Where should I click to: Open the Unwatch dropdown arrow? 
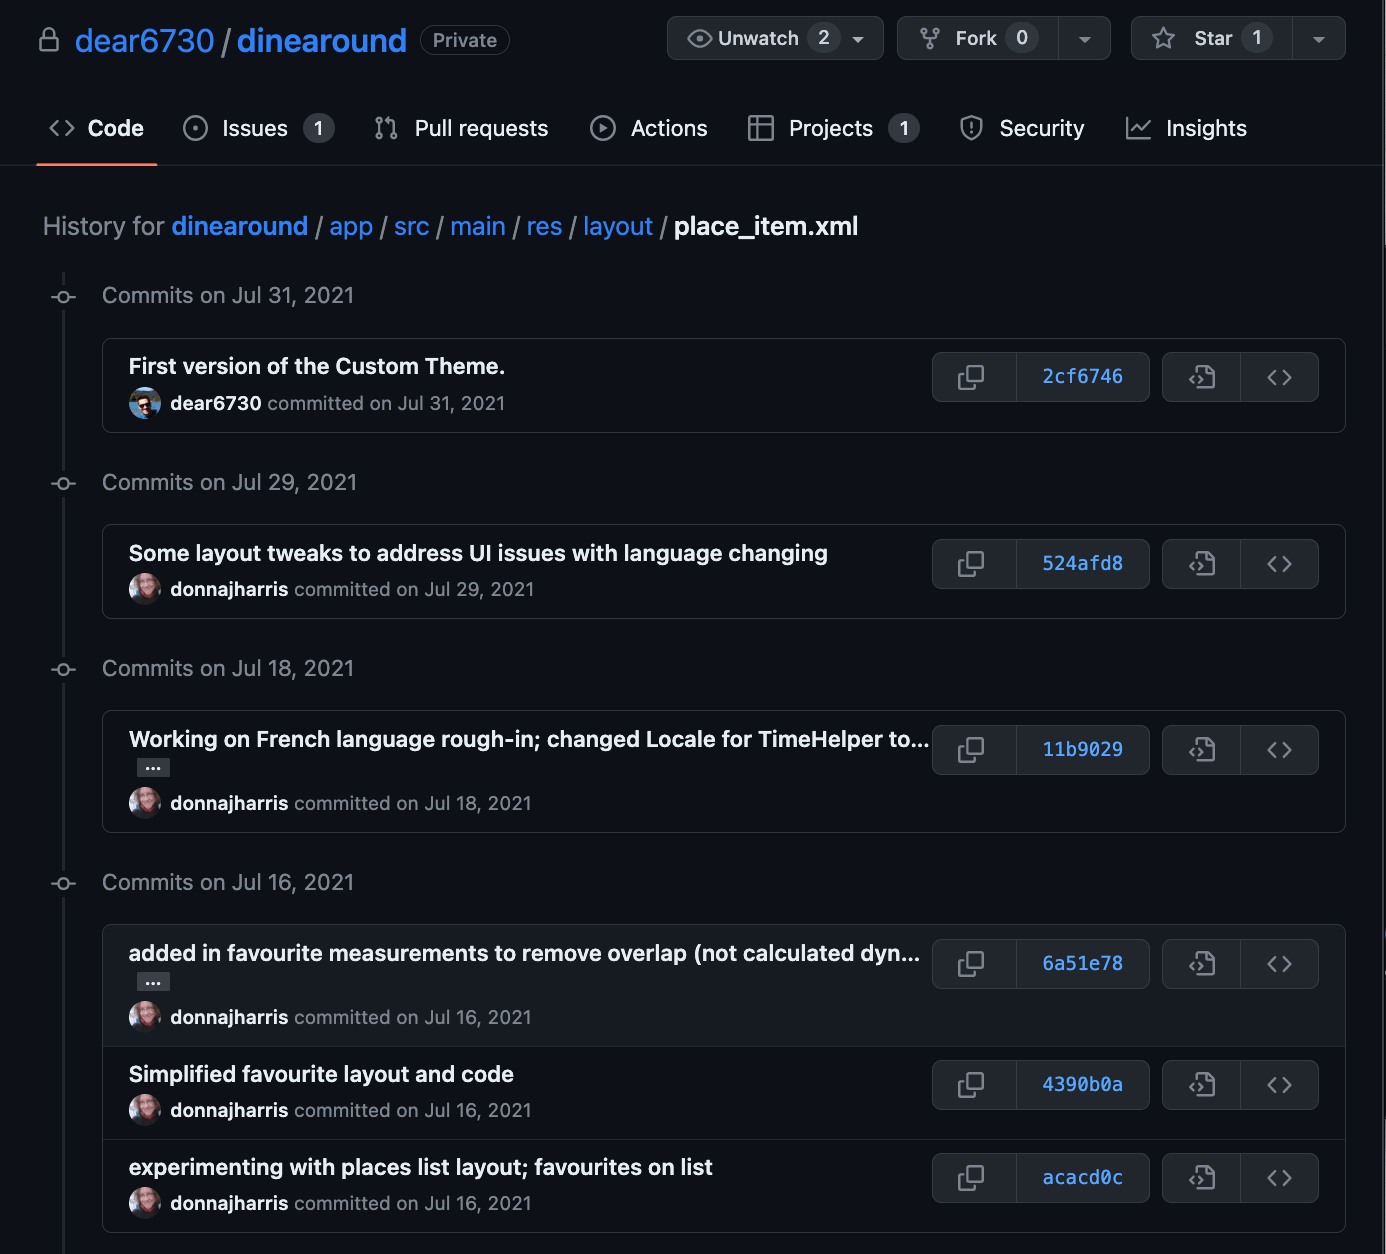(x=858, y=38)
